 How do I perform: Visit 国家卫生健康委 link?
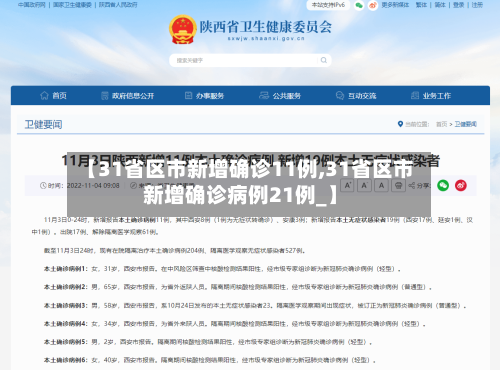72,5
